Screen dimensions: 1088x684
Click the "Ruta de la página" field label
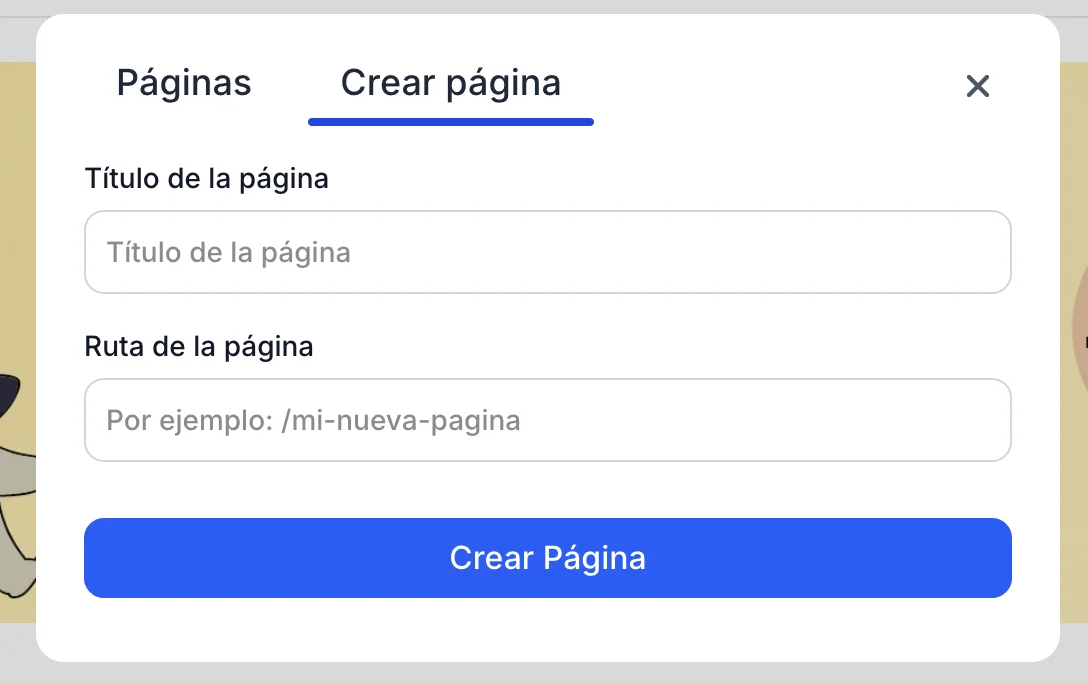tap(199, 347)
